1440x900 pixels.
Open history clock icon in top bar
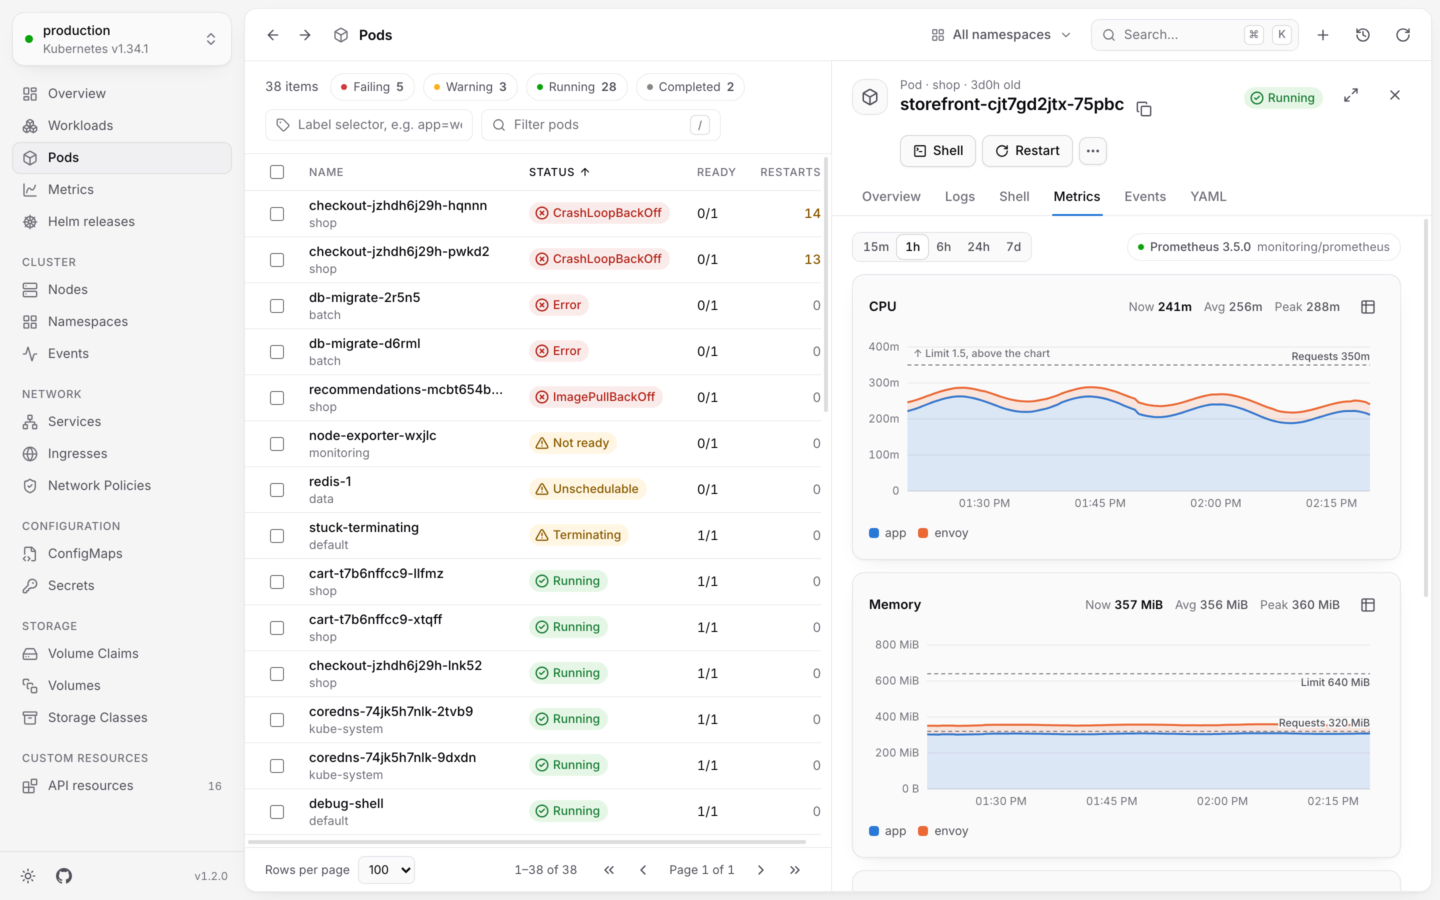pyautogui.click(x=1363, y=35)
